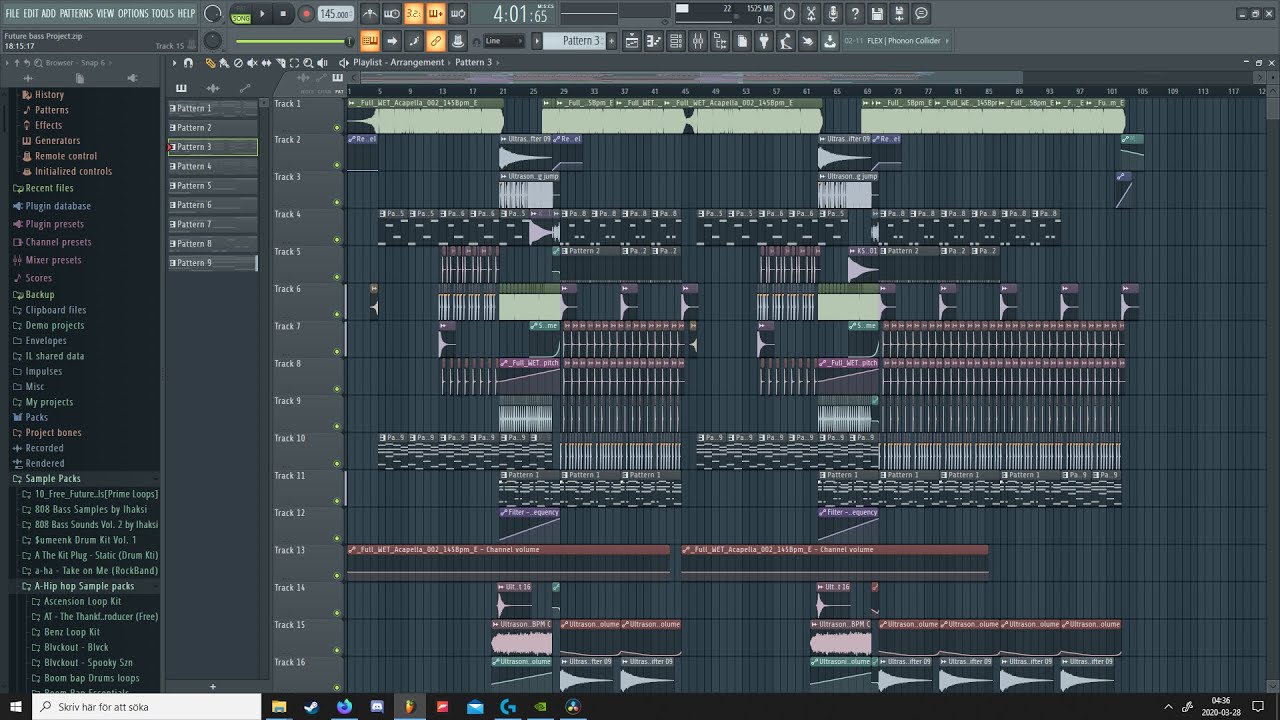1280x720 pixels.
Task: Select Pattern 1 in the picker
Action: [x=212, y=108]
